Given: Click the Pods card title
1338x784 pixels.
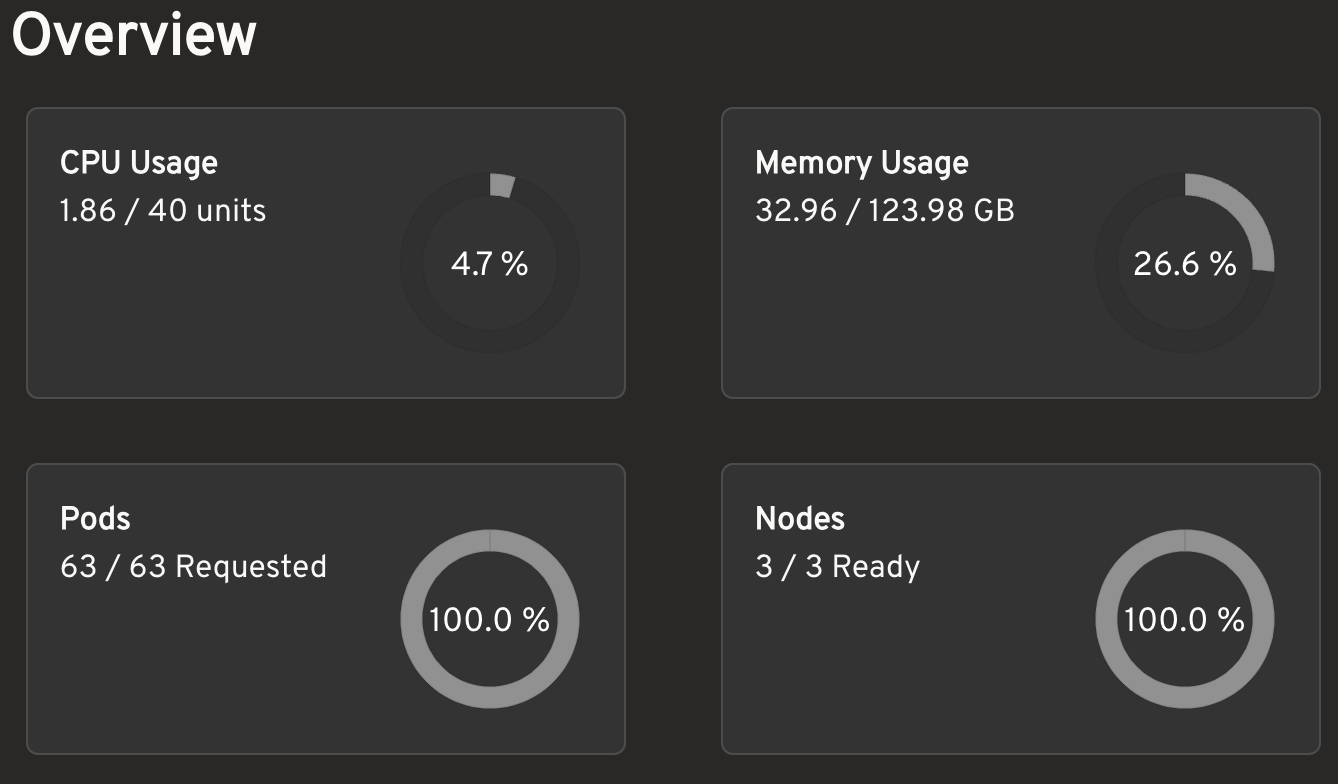Looking at the screenshot, I should point(96,519).
